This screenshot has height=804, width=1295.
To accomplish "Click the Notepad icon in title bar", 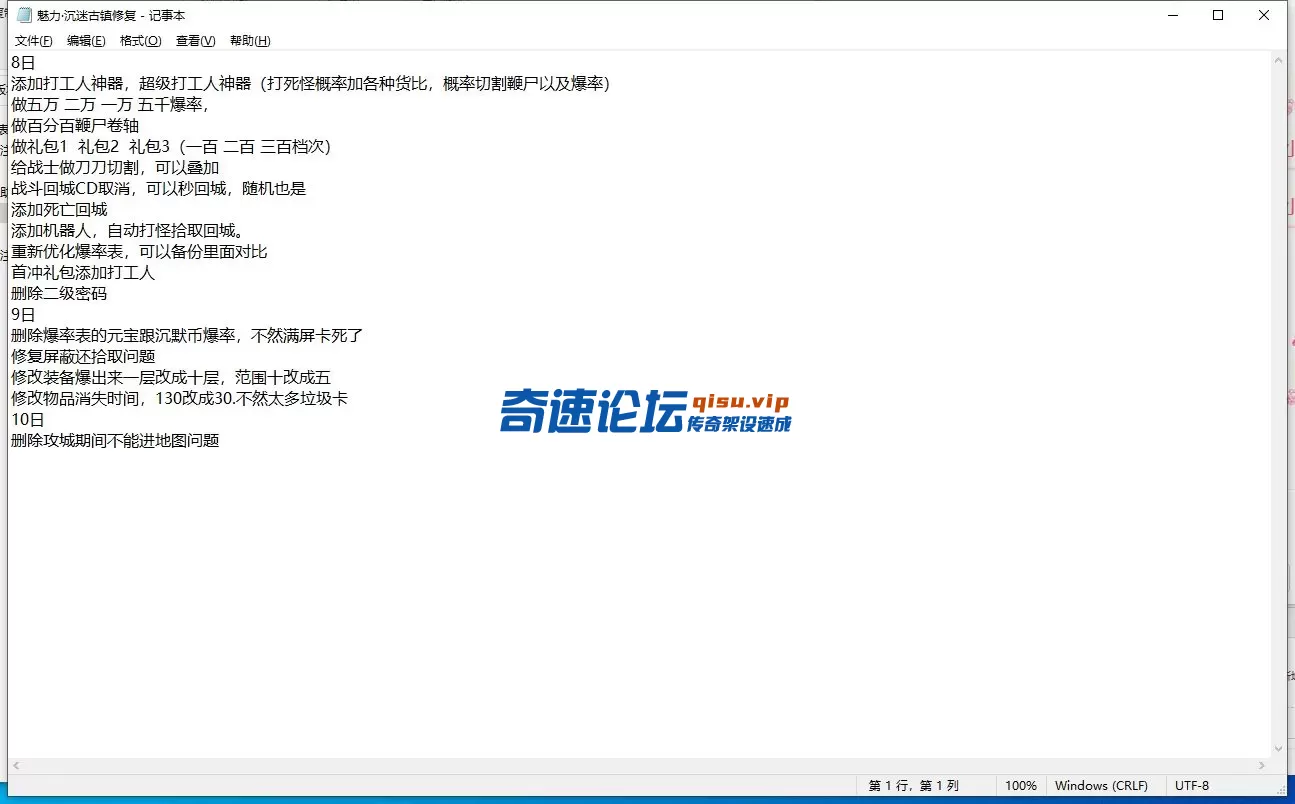I will coord(24,15).
